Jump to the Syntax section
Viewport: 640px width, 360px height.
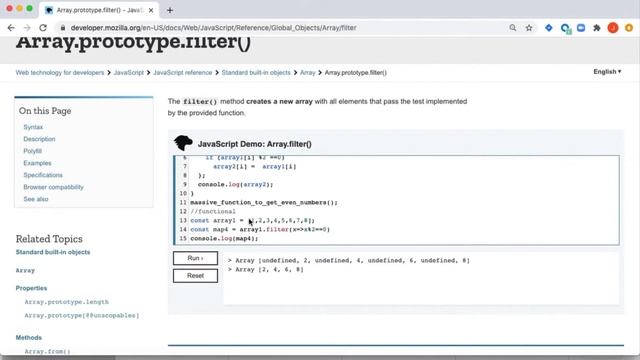coord(33,127)
